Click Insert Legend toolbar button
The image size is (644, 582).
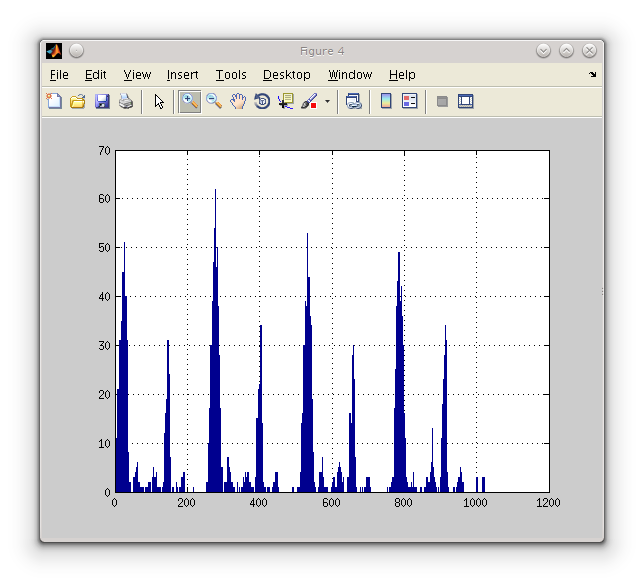coord(409,101)
